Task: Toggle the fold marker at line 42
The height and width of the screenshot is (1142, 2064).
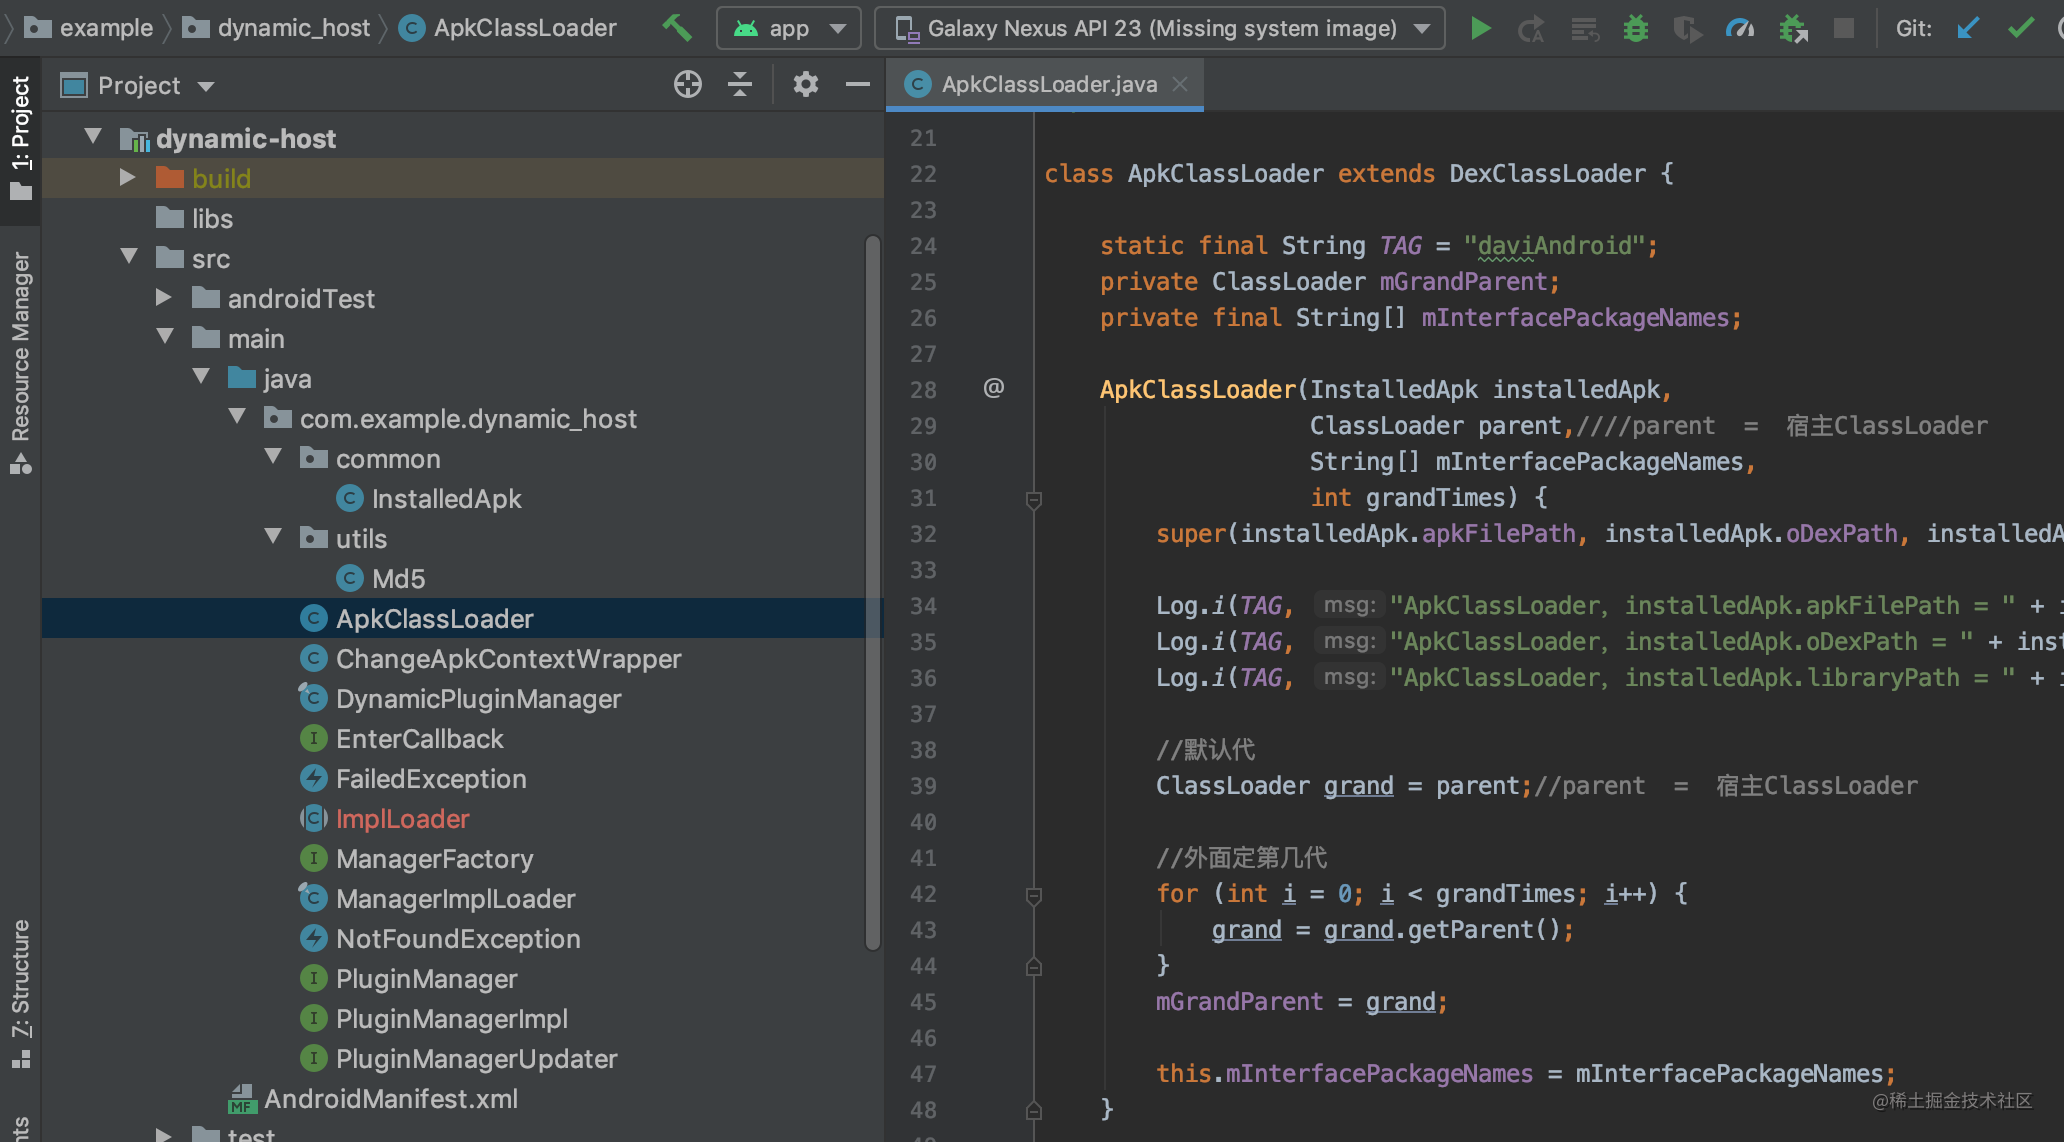Action: coord(1034,895)
